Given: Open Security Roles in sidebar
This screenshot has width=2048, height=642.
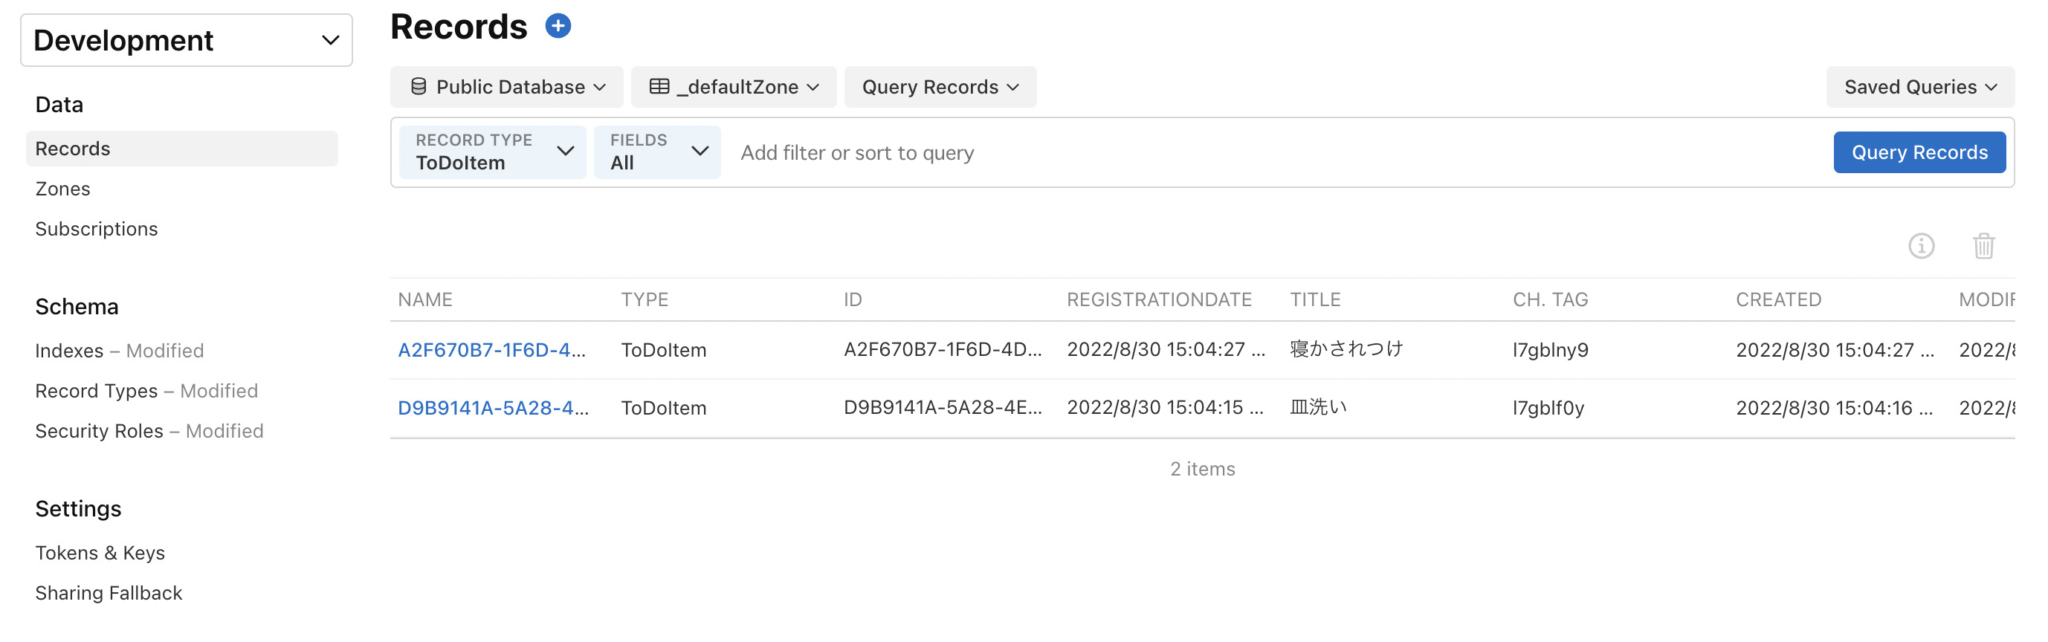Looking at the screenshot, I should 99,431.
